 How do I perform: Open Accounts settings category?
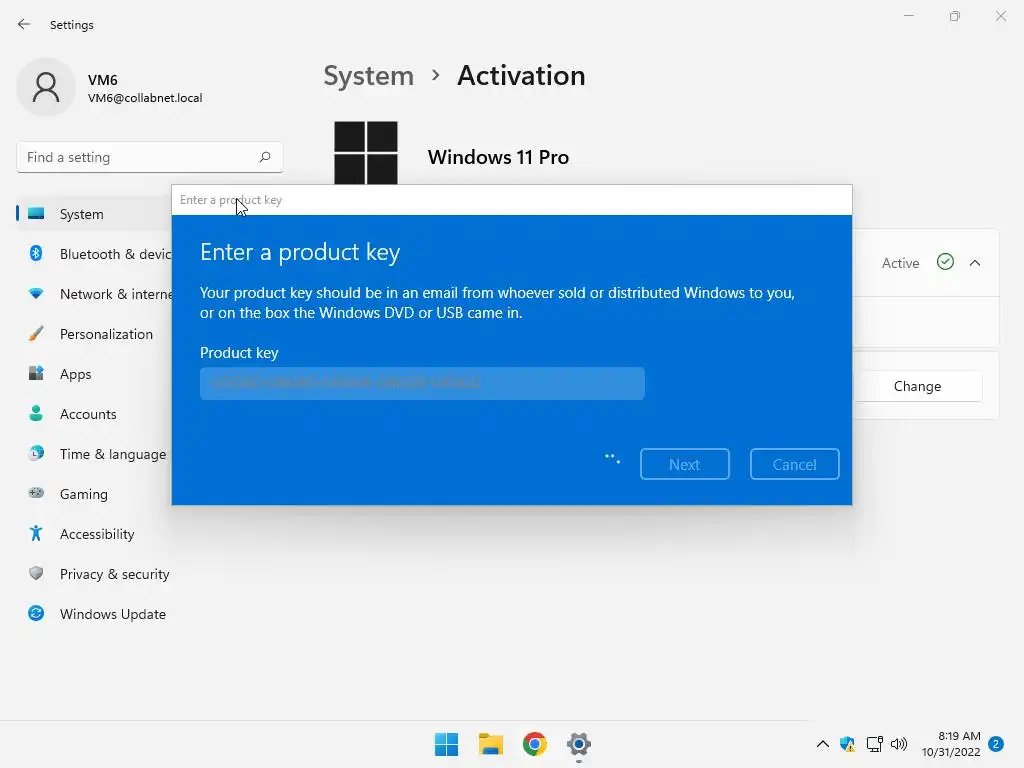94,414
